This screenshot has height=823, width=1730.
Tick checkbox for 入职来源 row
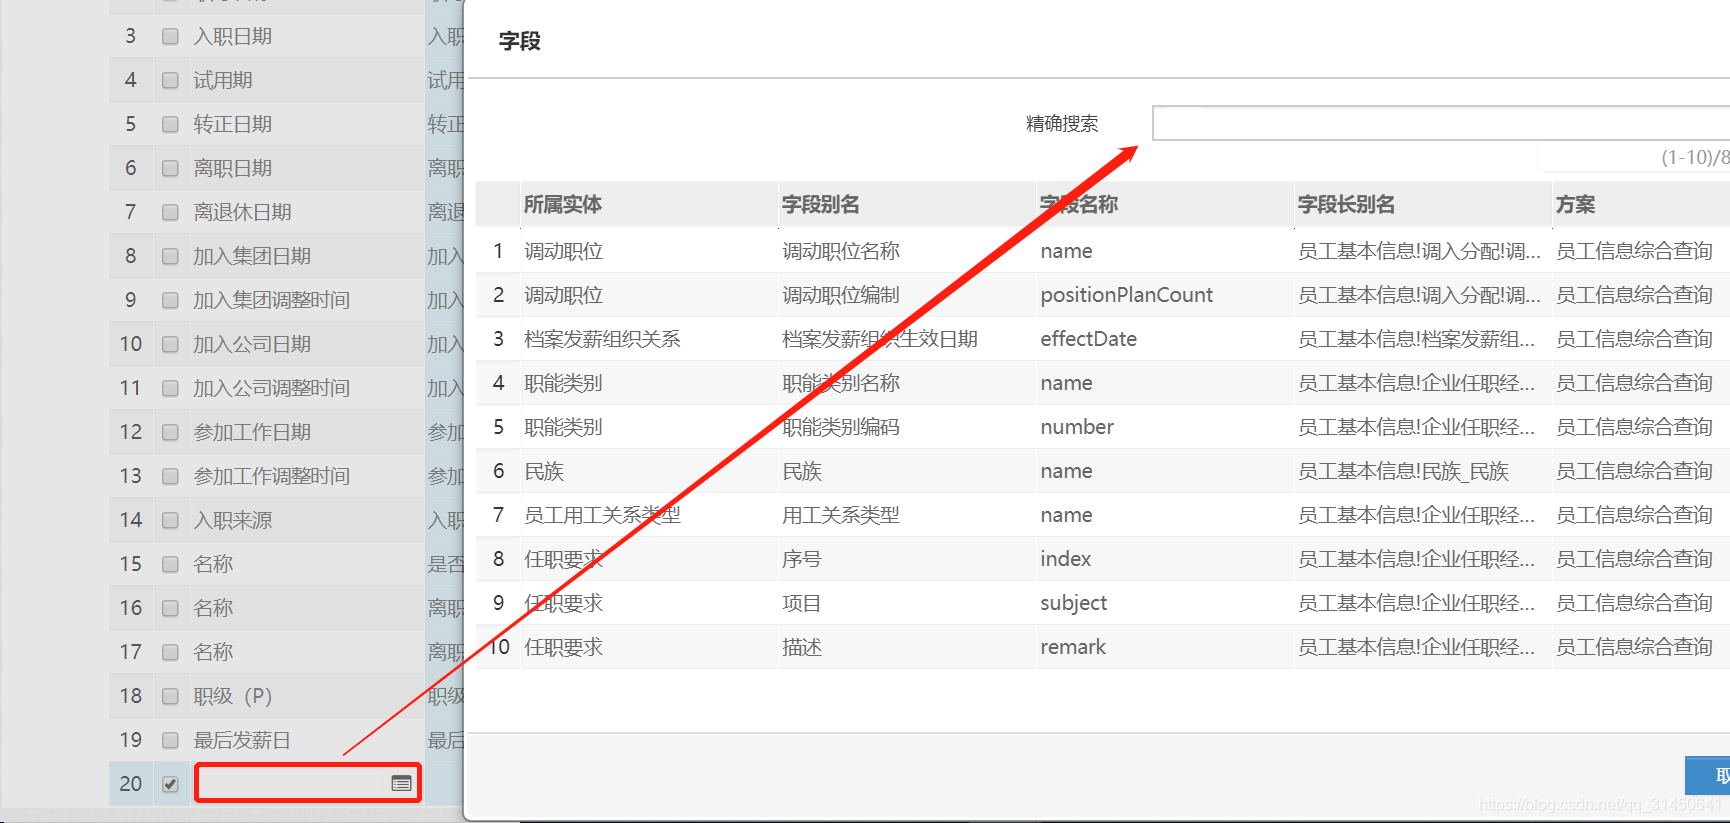[170, 520]
